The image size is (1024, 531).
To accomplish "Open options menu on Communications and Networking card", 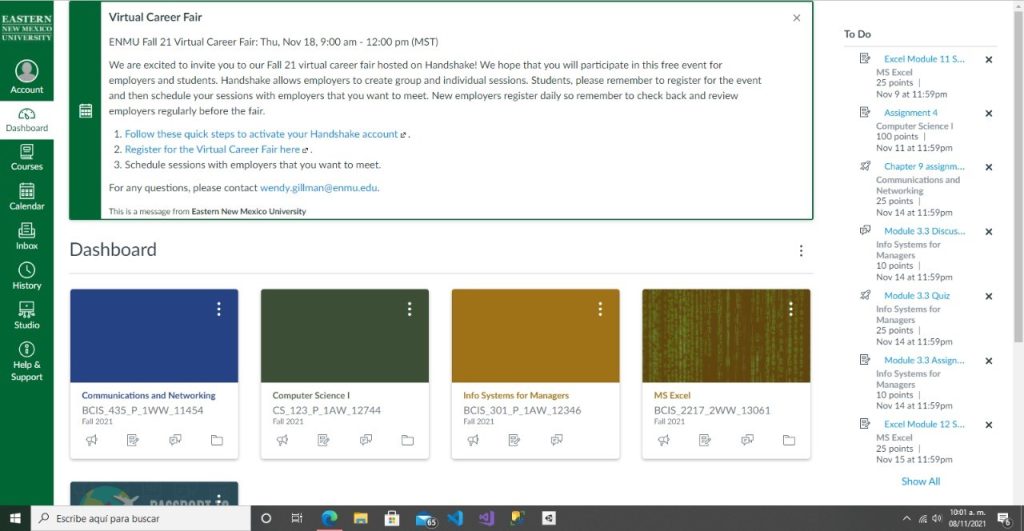I will (219, 309).
